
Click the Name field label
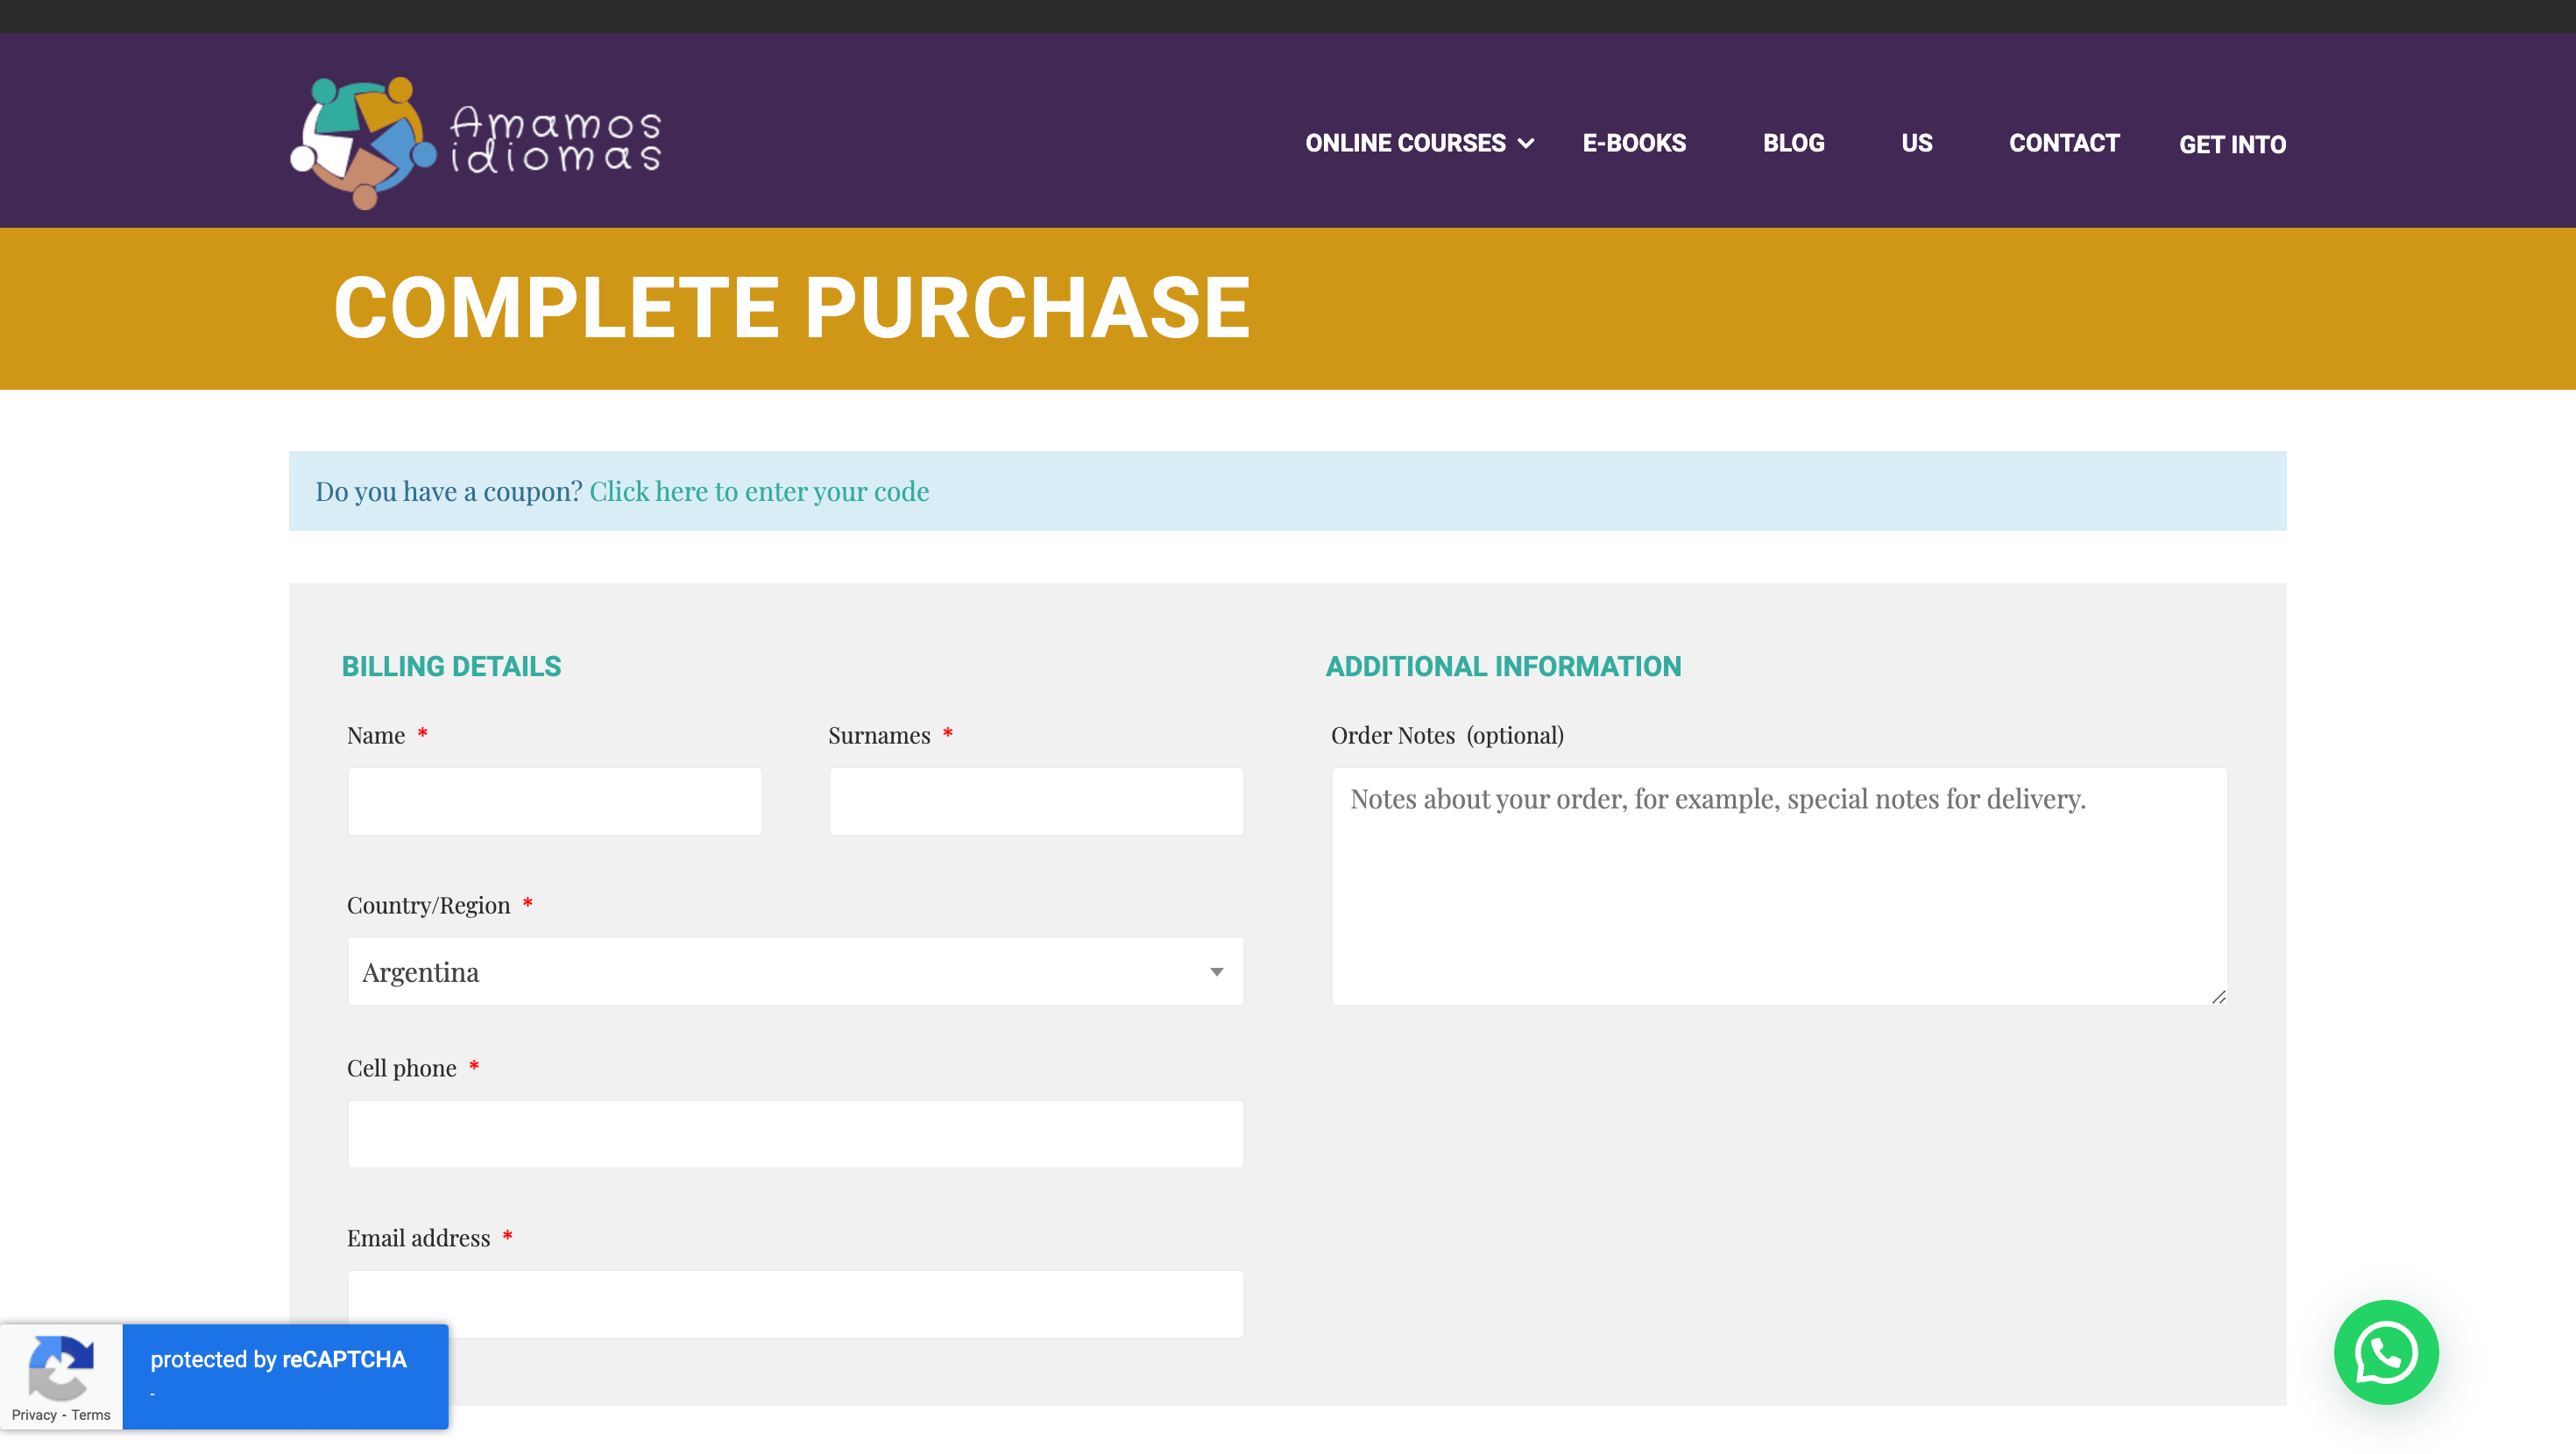click(376, 735)
